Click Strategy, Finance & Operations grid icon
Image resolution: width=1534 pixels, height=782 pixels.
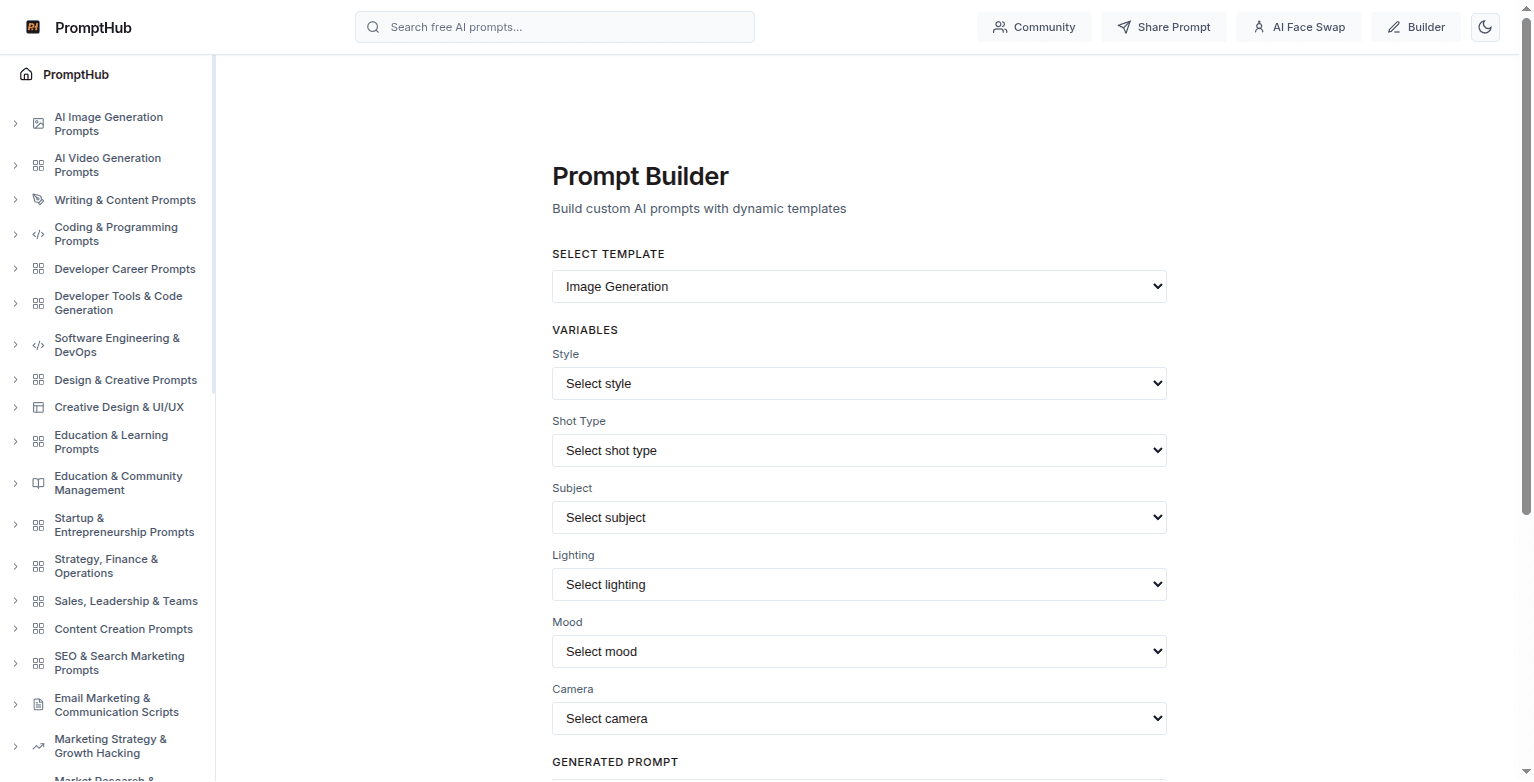38,566
